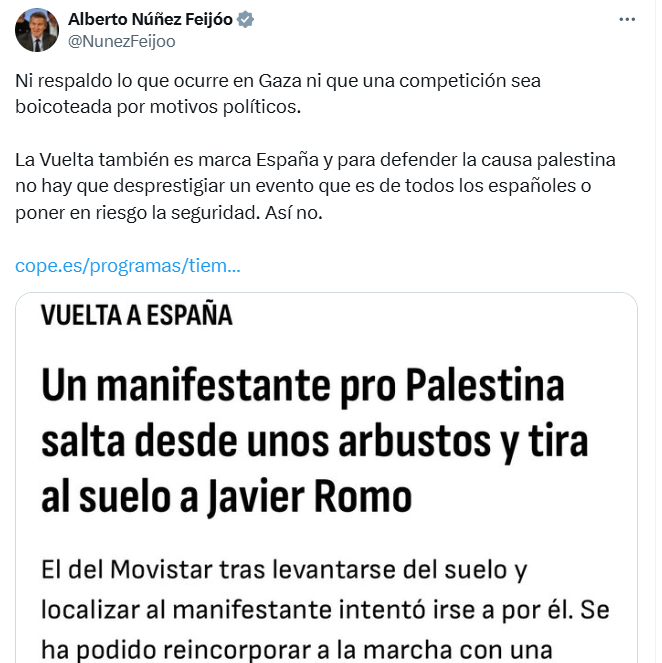Click Alberto Núñez Feijóo's profile avatar
The image size is (662, 663).
point(36,30)
